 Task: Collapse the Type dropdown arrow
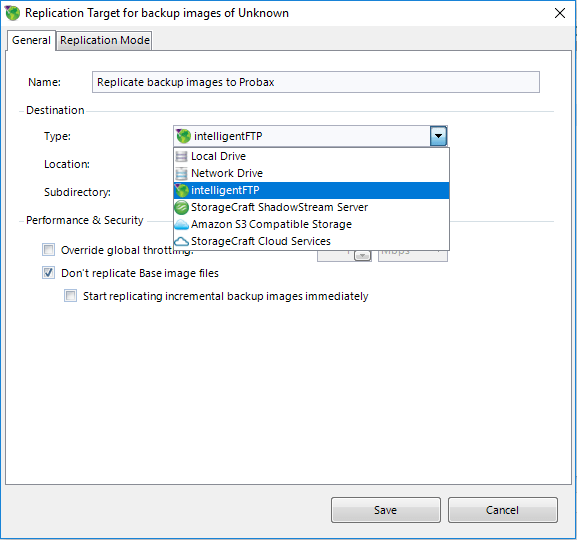click(x=438, y=136)
